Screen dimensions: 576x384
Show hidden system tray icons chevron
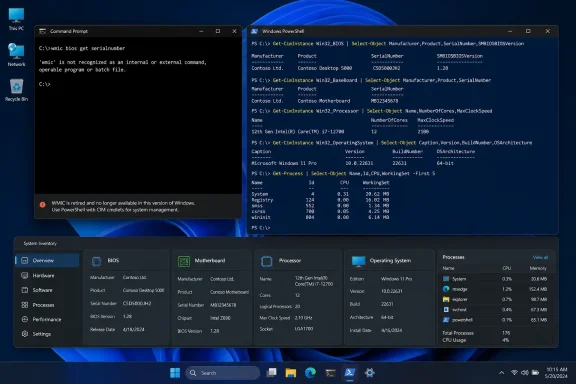(501, 373)
